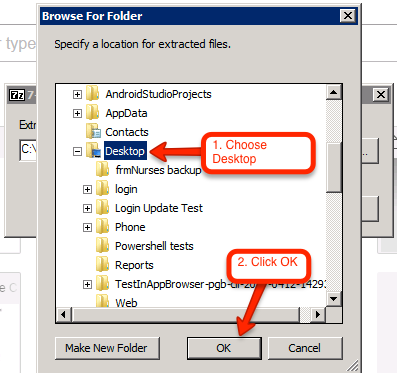Click the Powershell tests folder icon

(102, 246)
